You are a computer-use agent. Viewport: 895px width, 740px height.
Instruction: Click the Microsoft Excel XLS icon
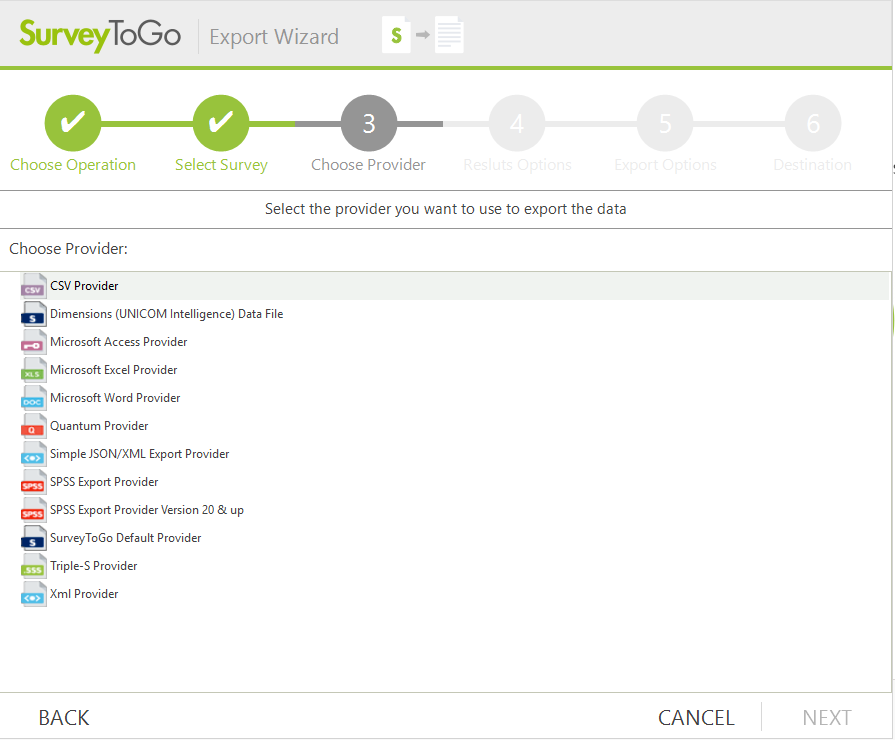click(33, 370)
